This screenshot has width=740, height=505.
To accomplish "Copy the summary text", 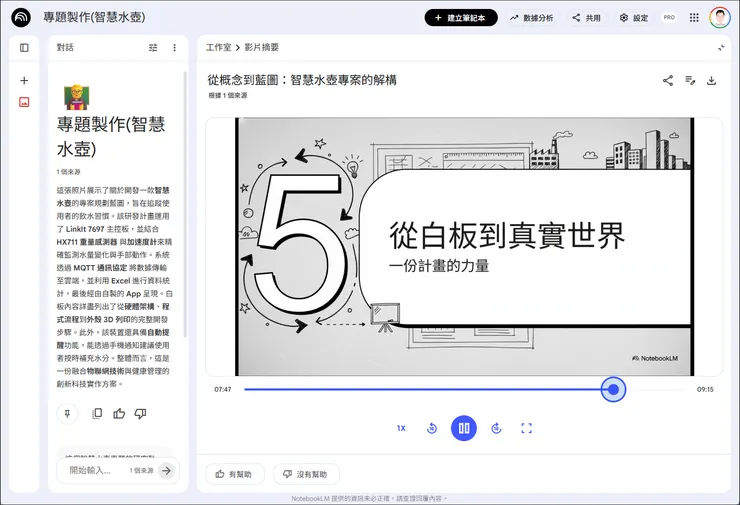I will (97, 414).
